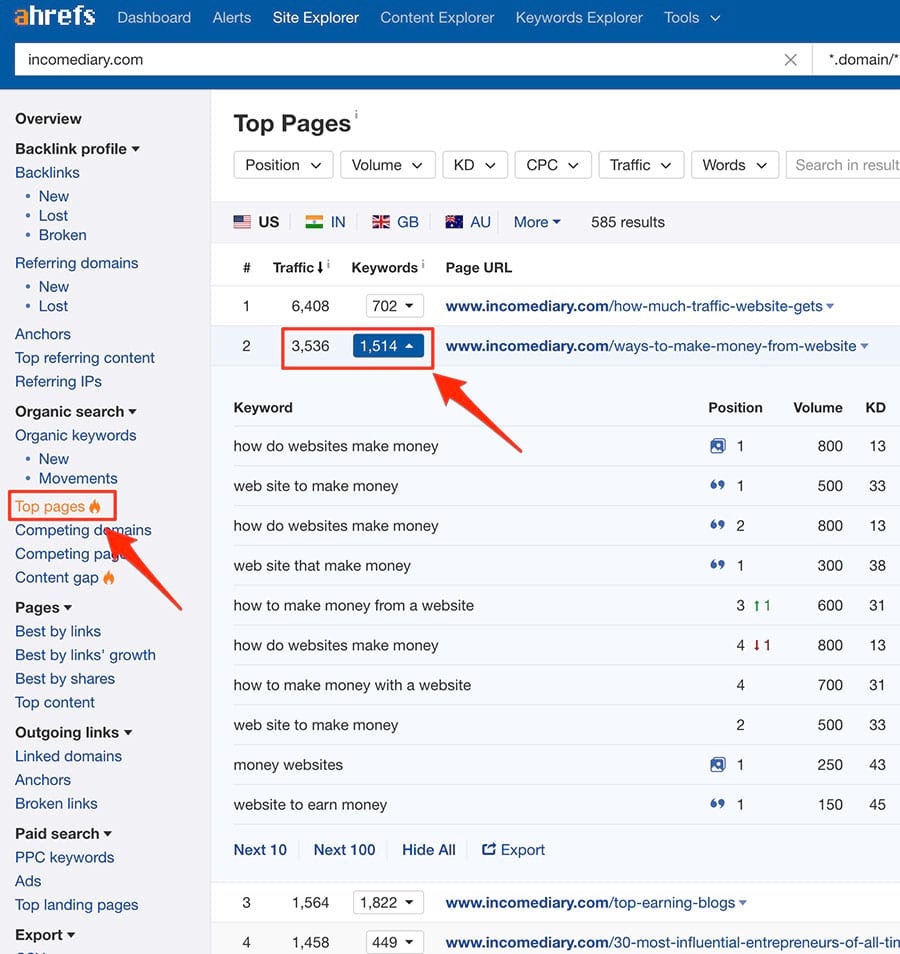
Task: Click the Next 100 link
Action: pyautogui.click(x=344, y=850)
